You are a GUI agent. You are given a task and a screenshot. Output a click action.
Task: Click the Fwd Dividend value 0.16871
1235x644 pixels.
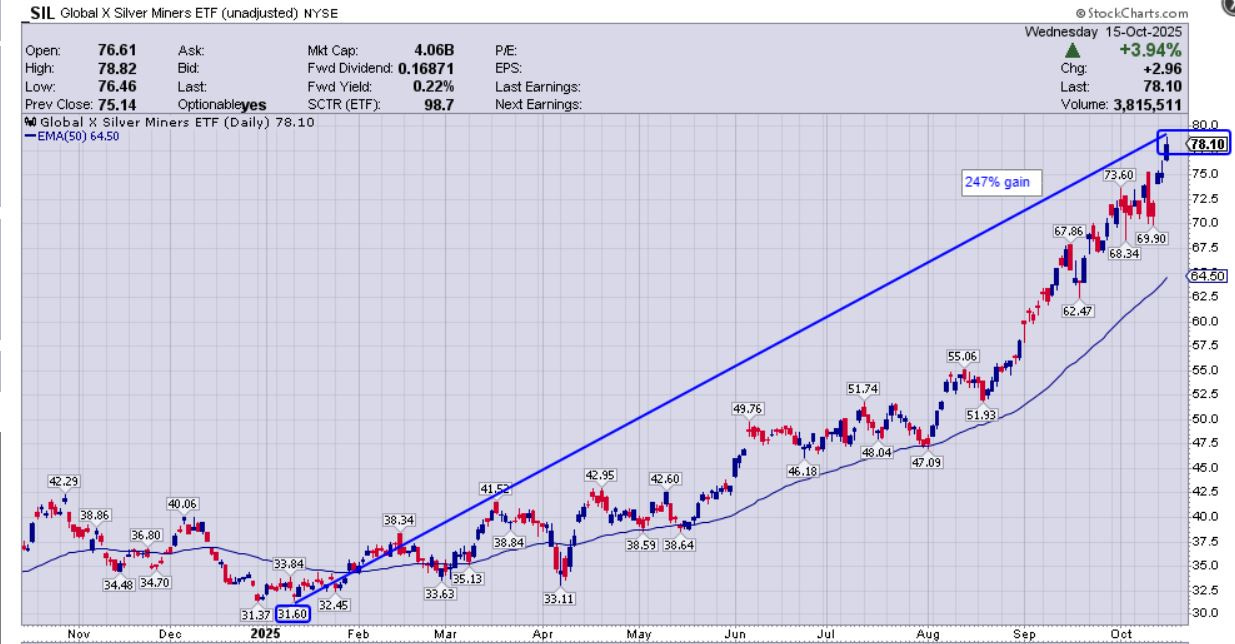pyautogui.click(x=428, y=68)
